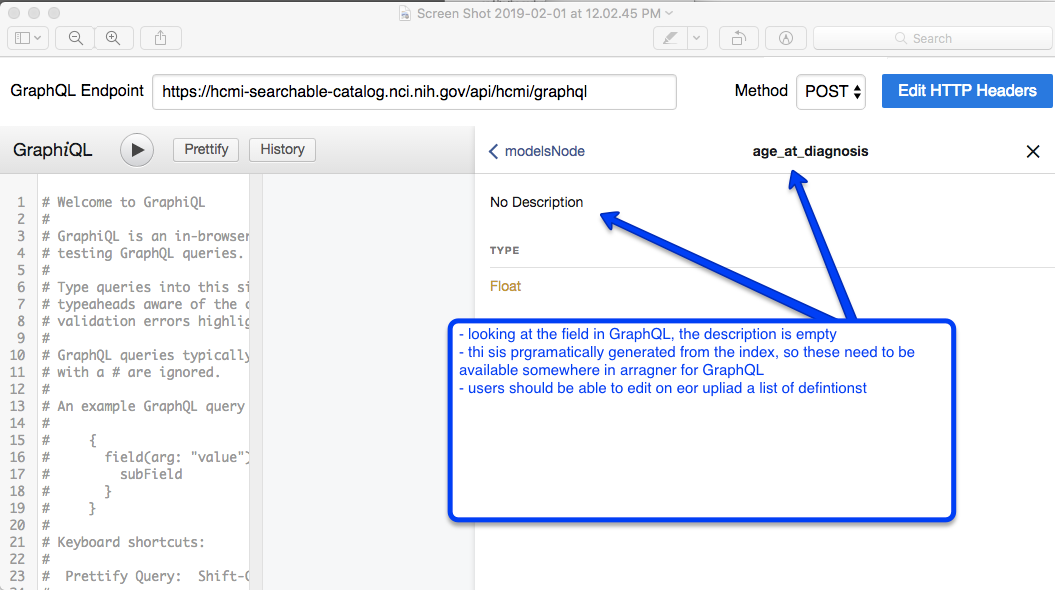Click the Preview Search field

click(x=933, y=38)
